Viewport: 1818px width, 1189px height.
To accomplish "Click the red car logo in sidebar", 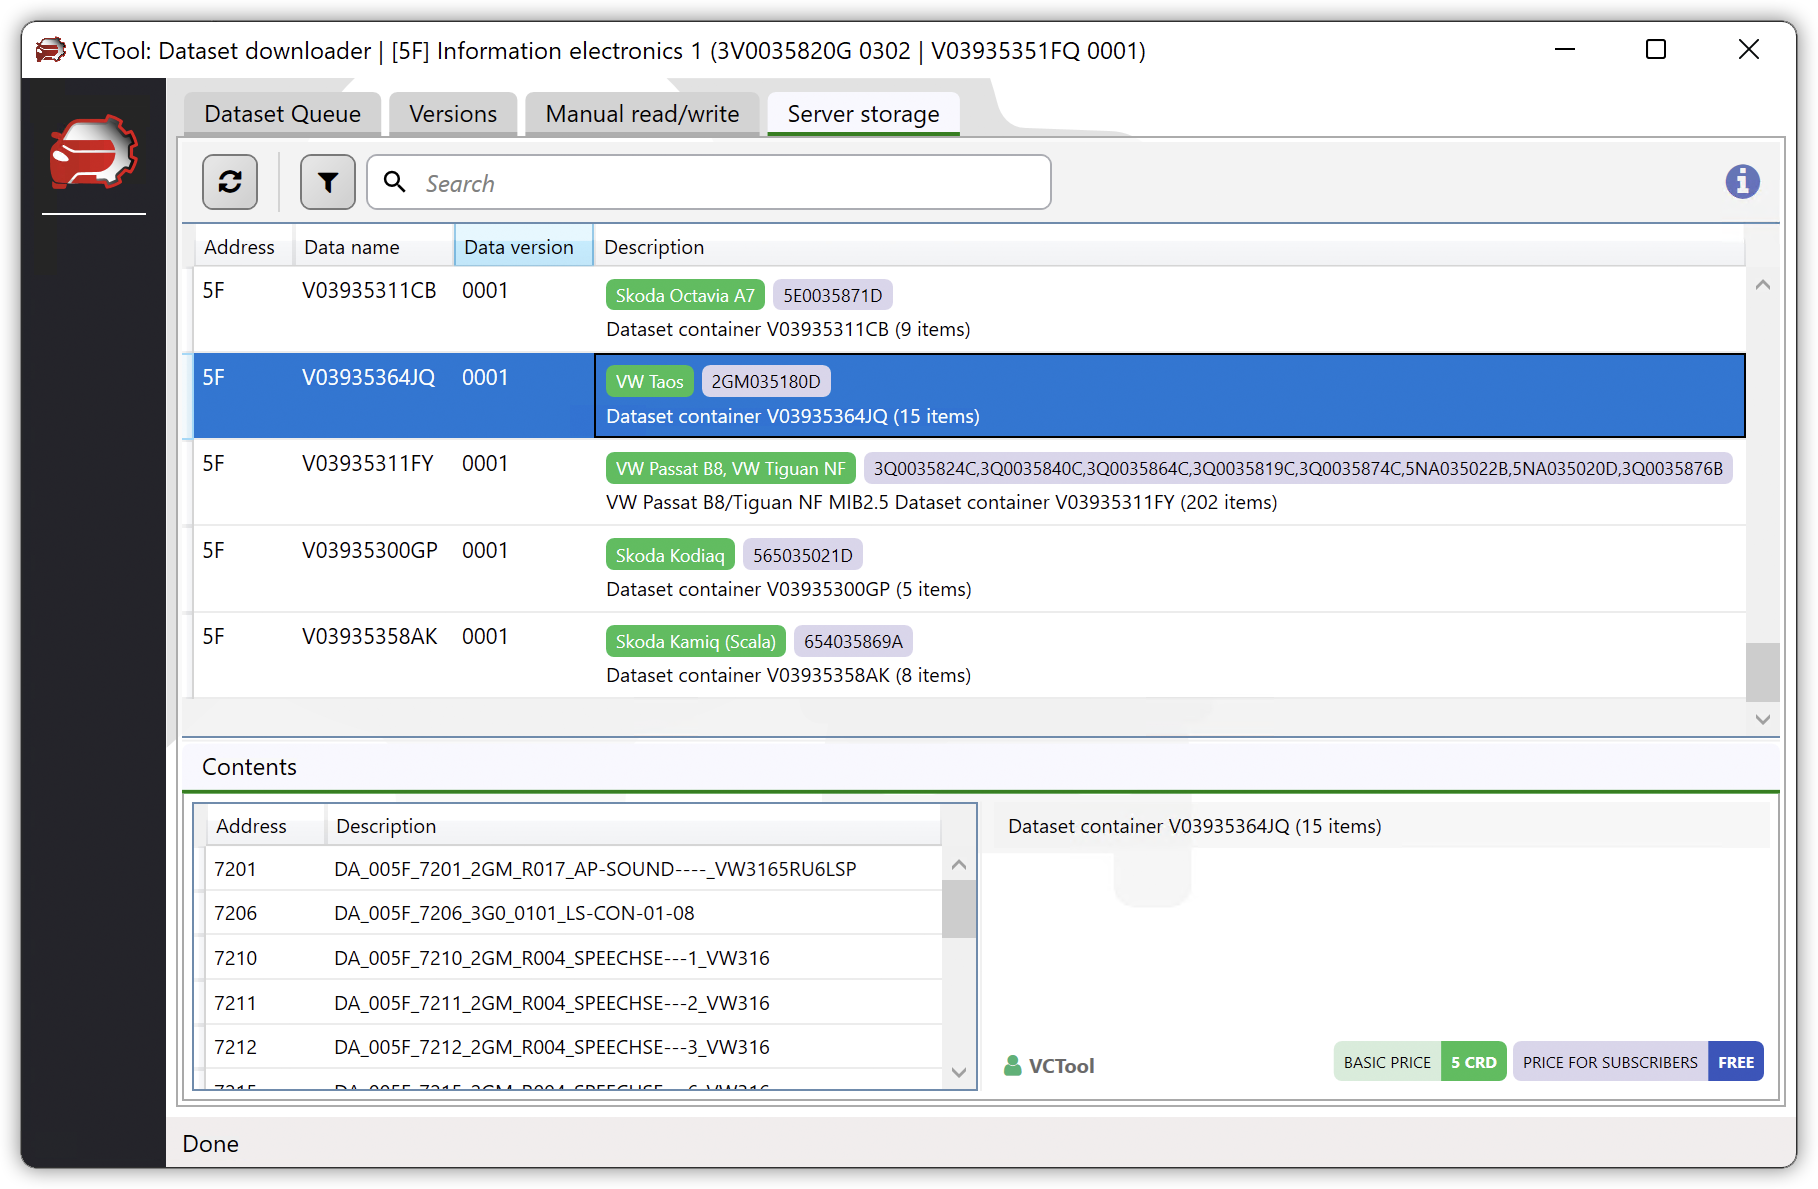I will (93, 153).
